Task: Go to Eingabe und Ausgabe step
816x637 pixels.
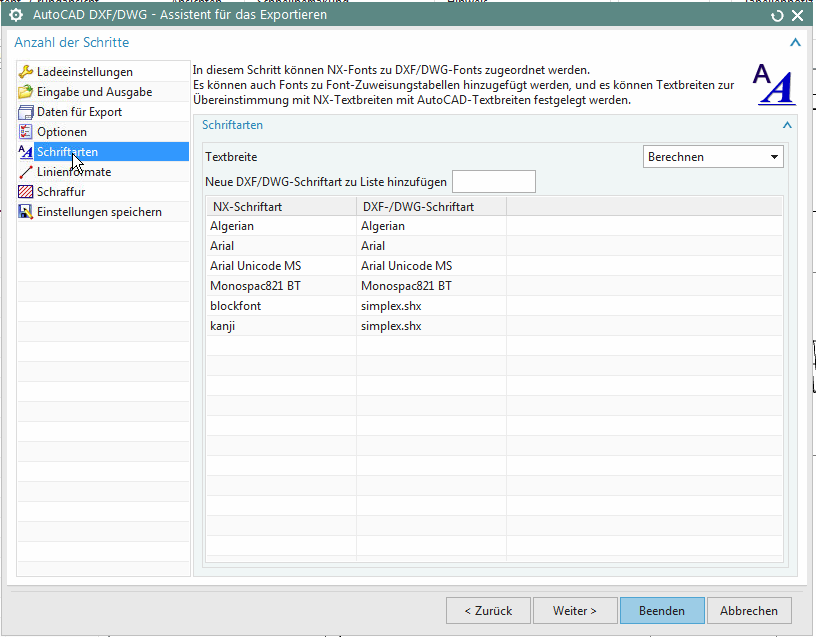Action: (x=95, y=92)
